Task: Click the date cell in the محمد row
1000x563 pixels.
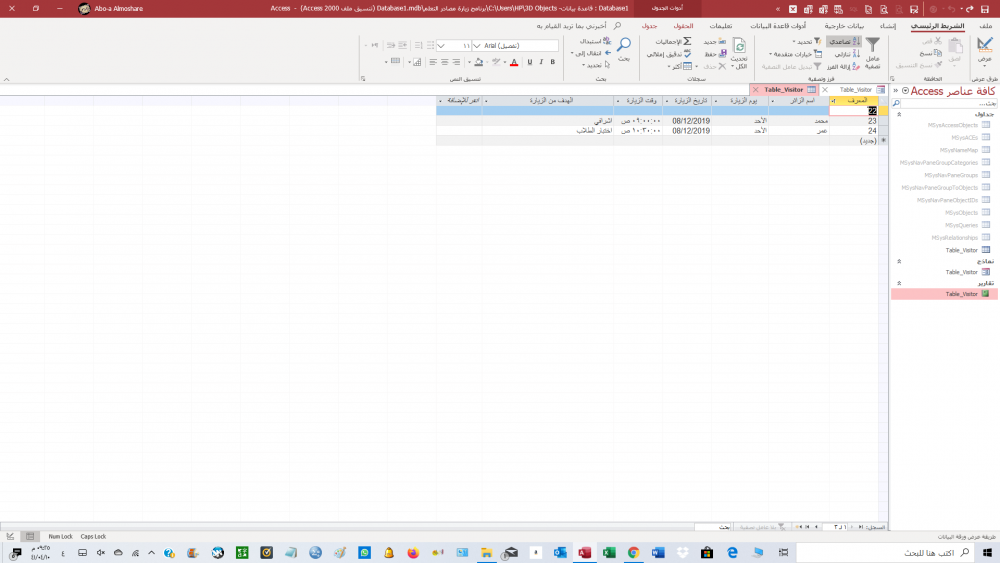Action: coord(687,121)
